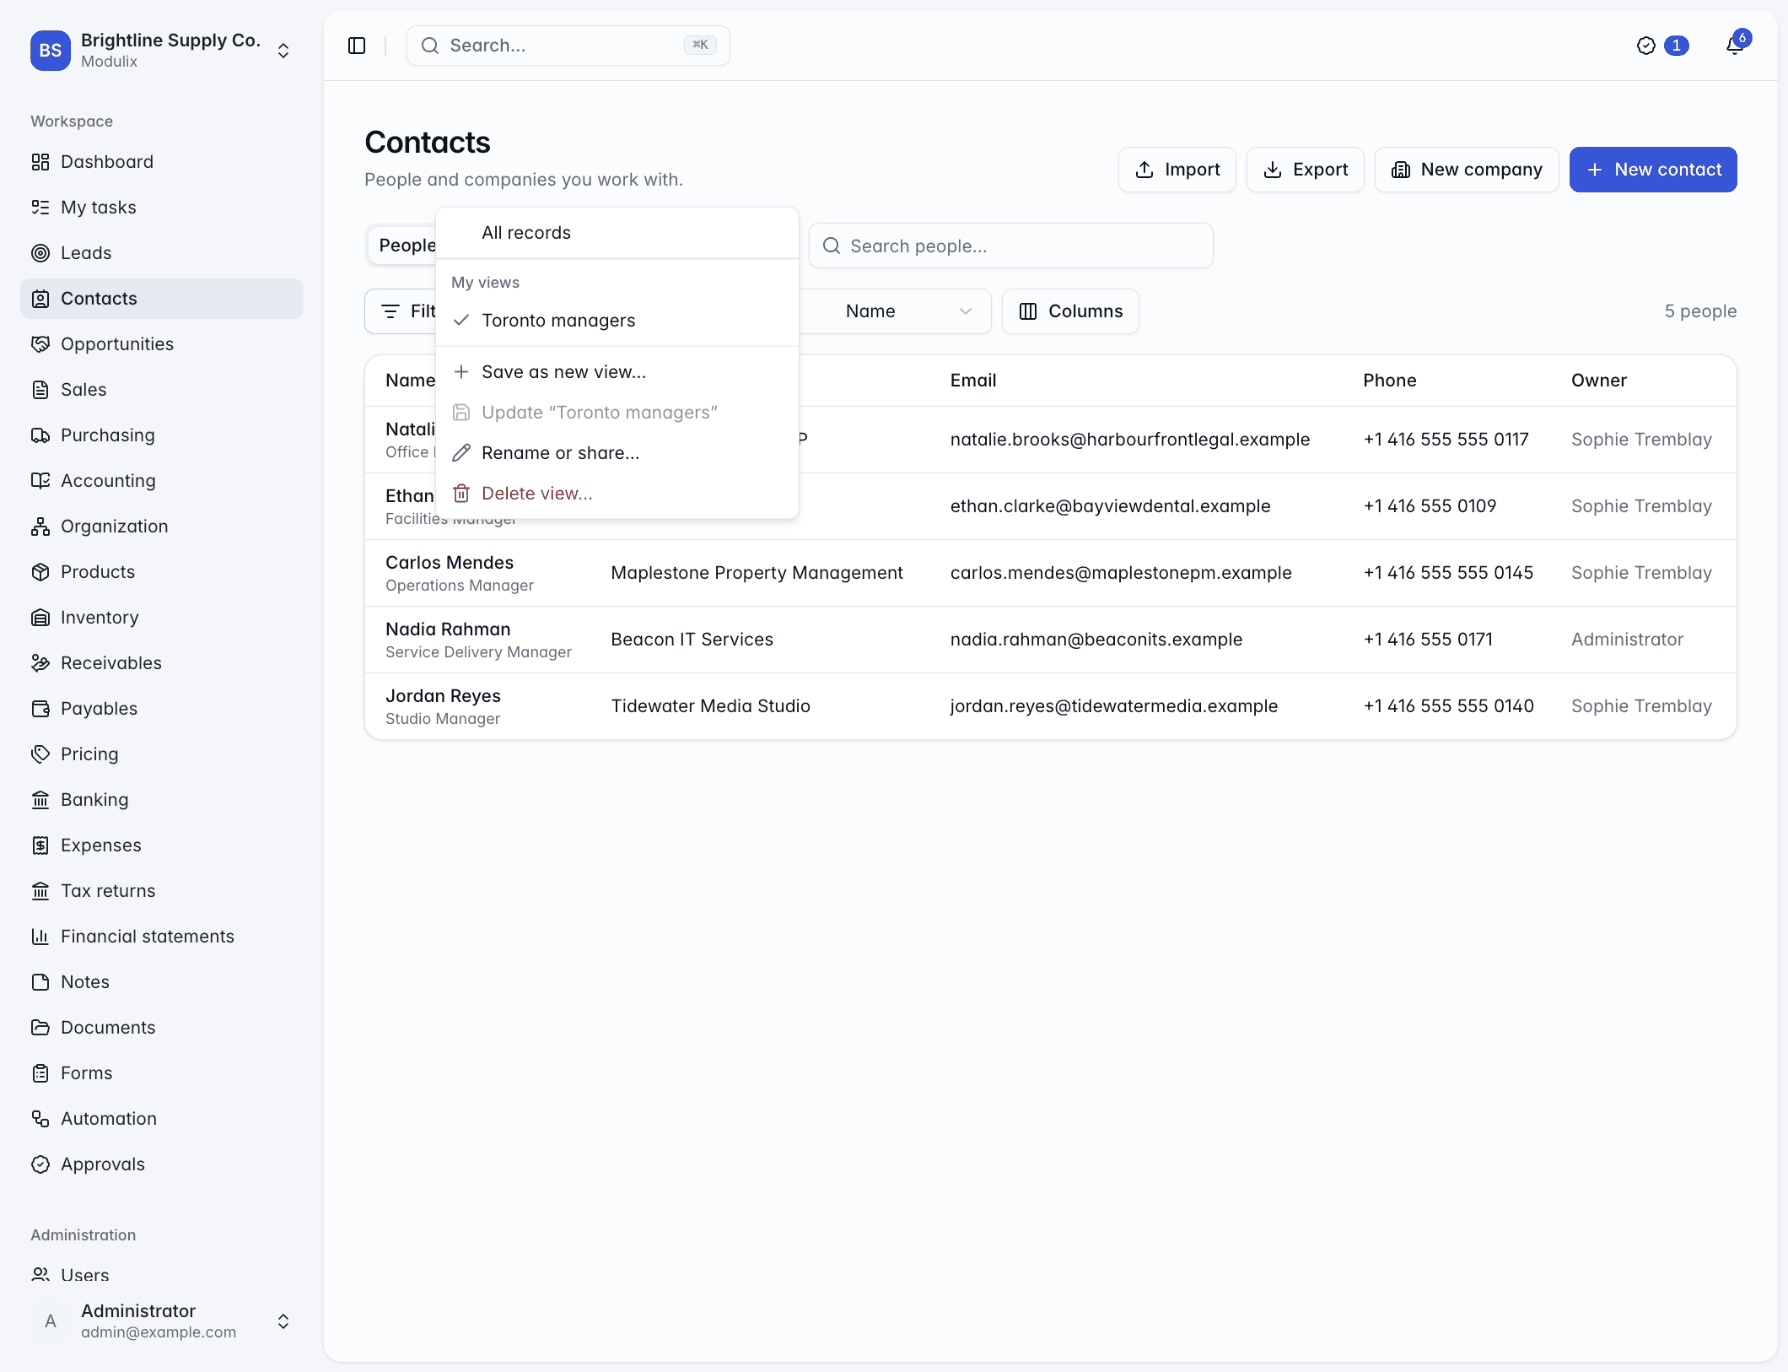
Task: Open Opportunities from the sidebar
Action: [161, 344]
